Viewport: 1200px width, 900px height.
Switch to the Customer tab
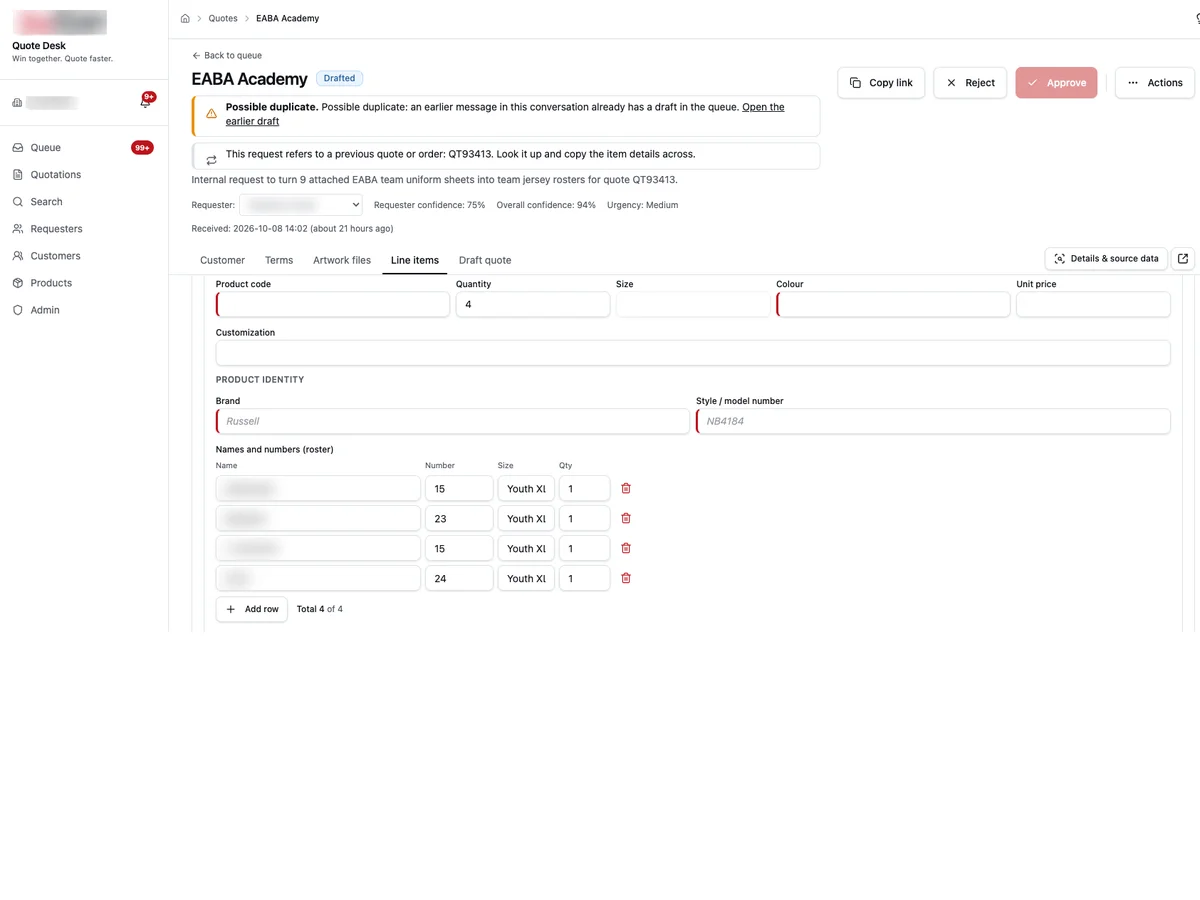click(222, 260)
